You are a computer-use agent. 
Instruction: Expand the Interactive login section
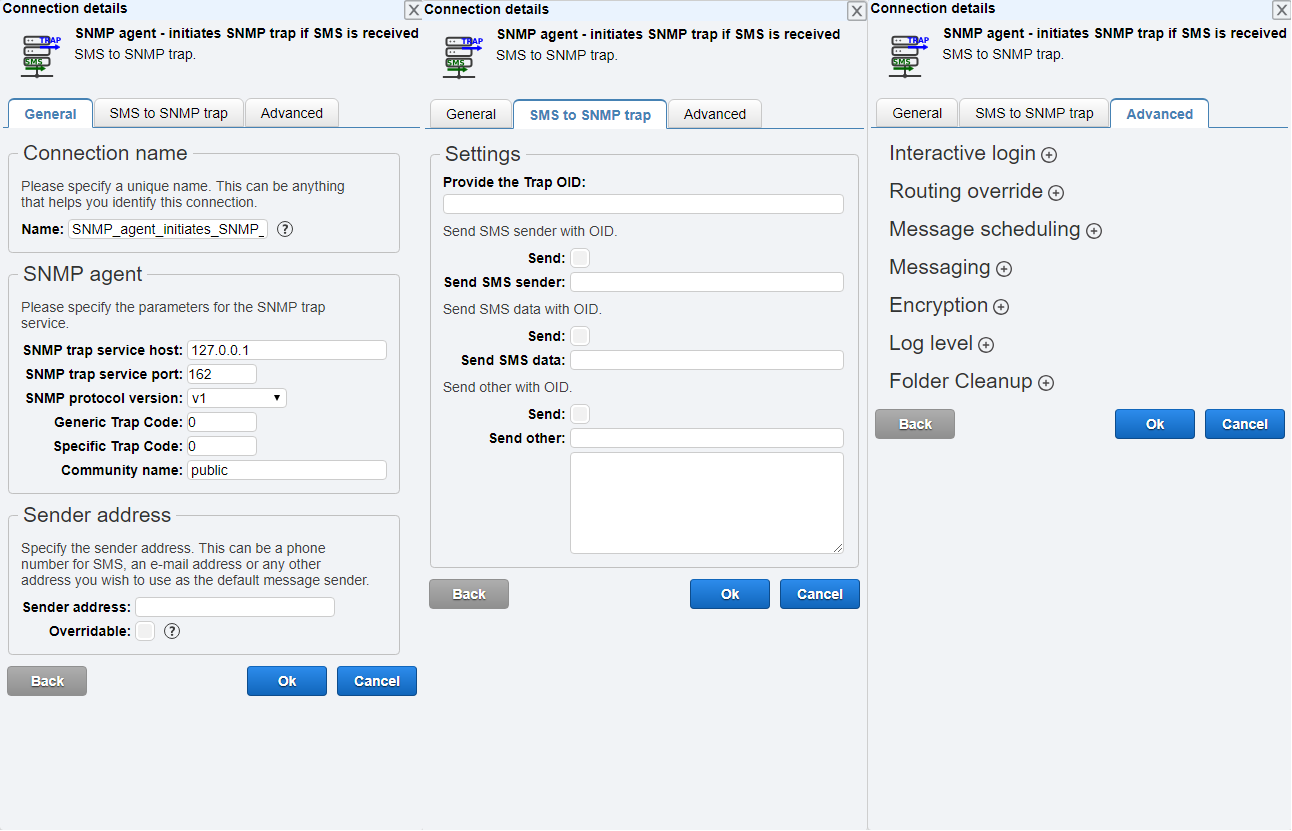tap(1048, 155)
